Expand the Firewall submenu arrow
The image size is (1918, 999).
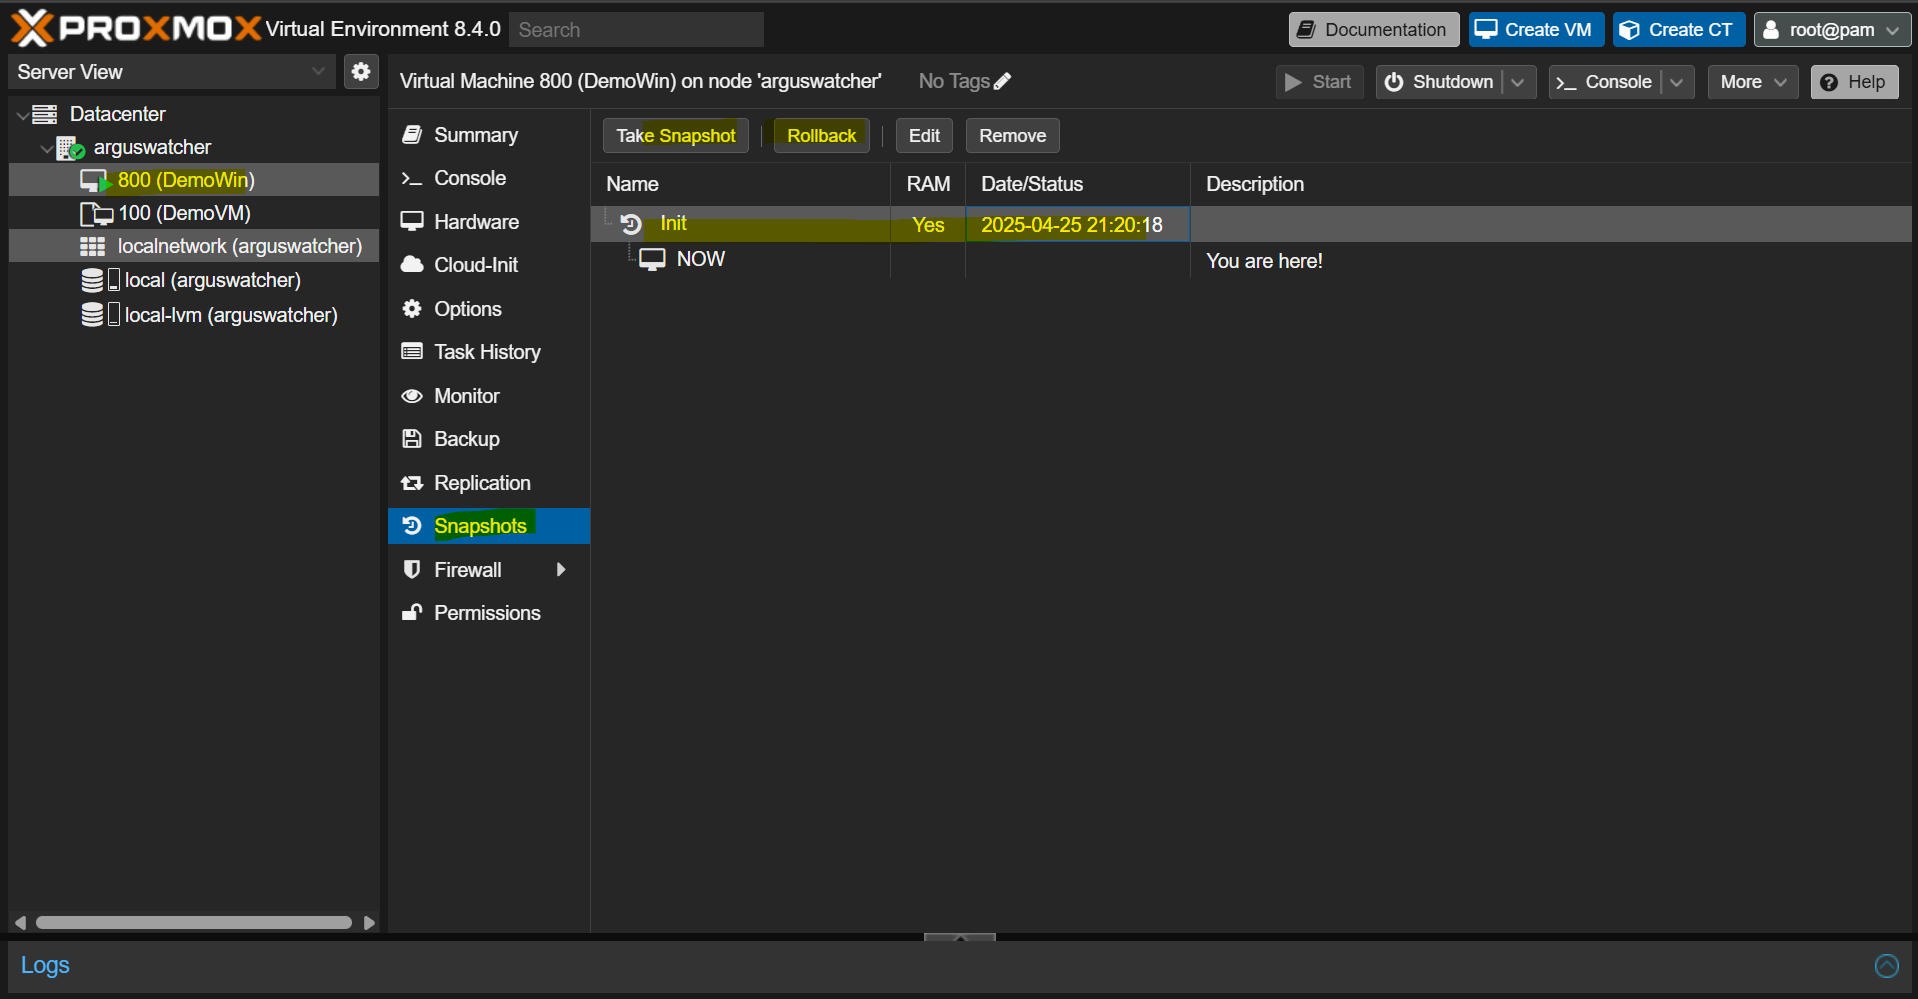561,570
